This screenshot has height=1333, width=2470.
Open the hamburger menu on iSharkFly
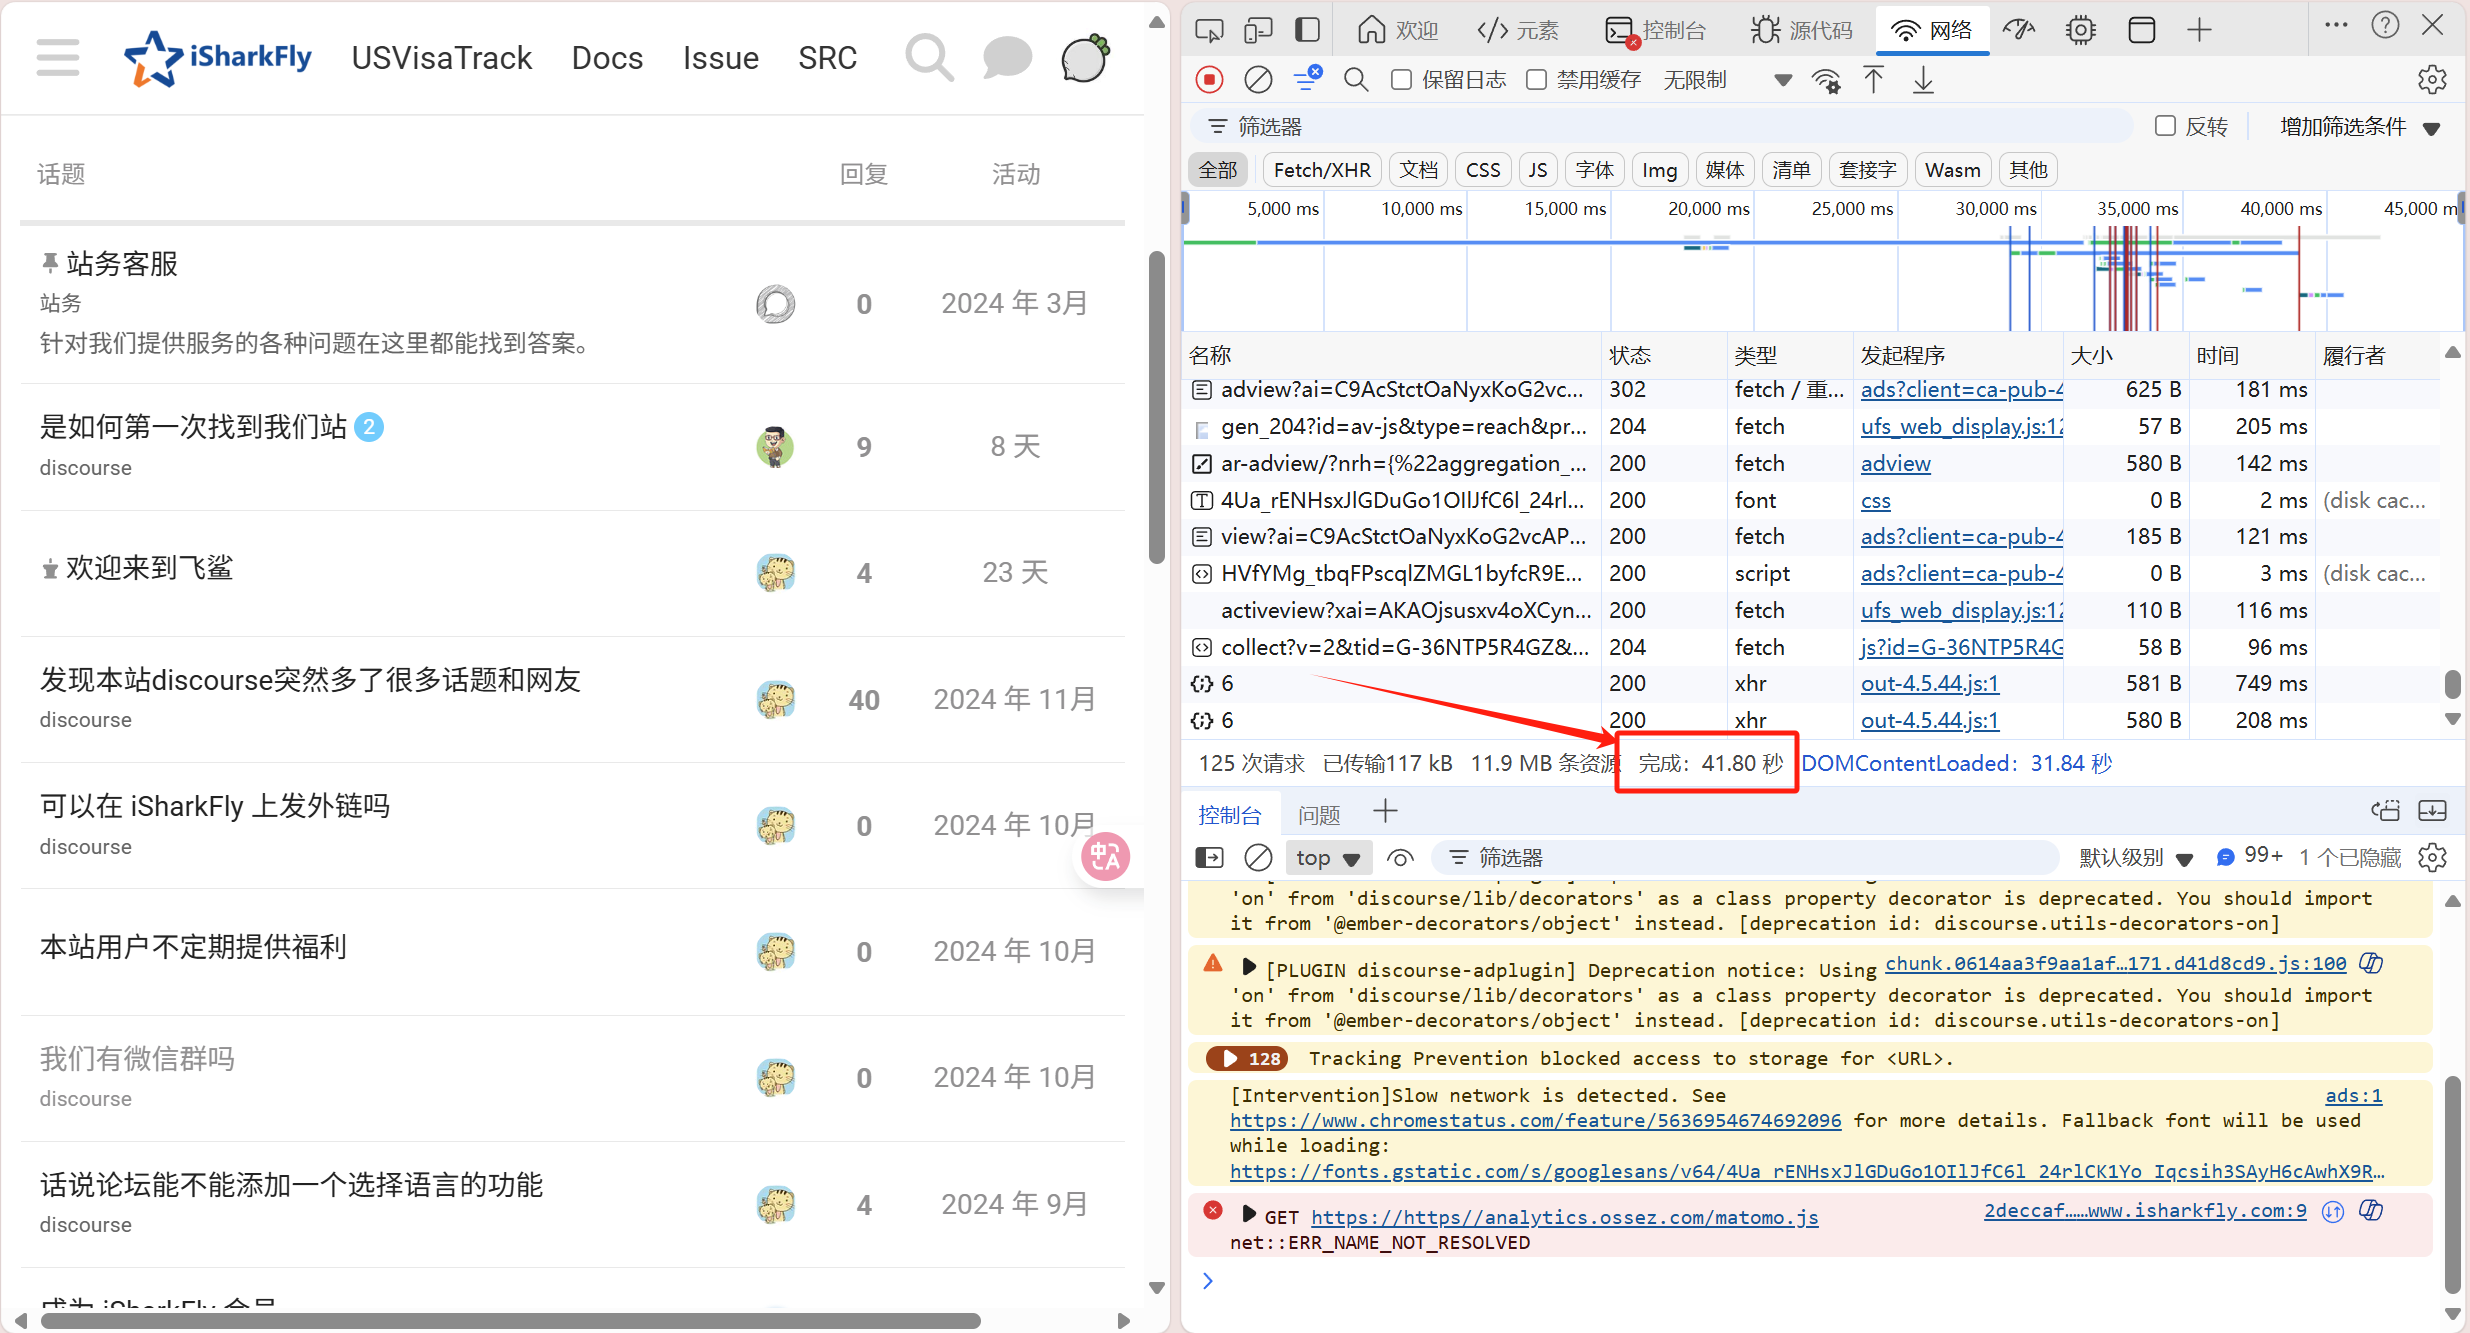pos(58,57)
